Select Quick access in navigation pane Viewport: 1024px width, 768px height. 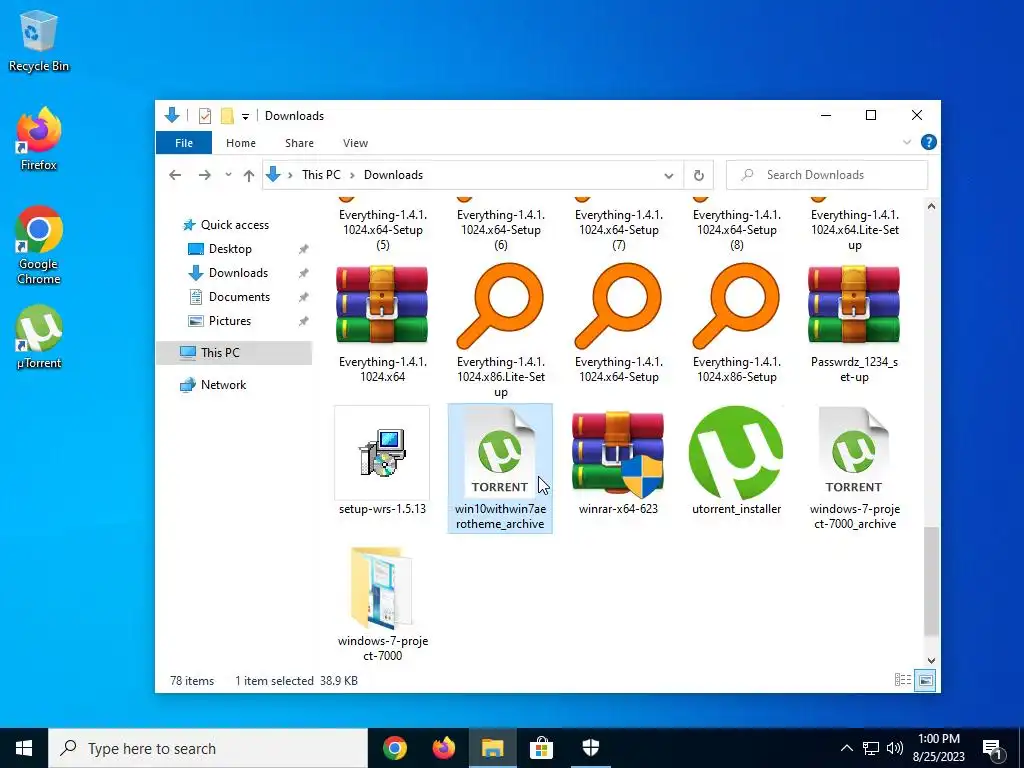point(234,225)
